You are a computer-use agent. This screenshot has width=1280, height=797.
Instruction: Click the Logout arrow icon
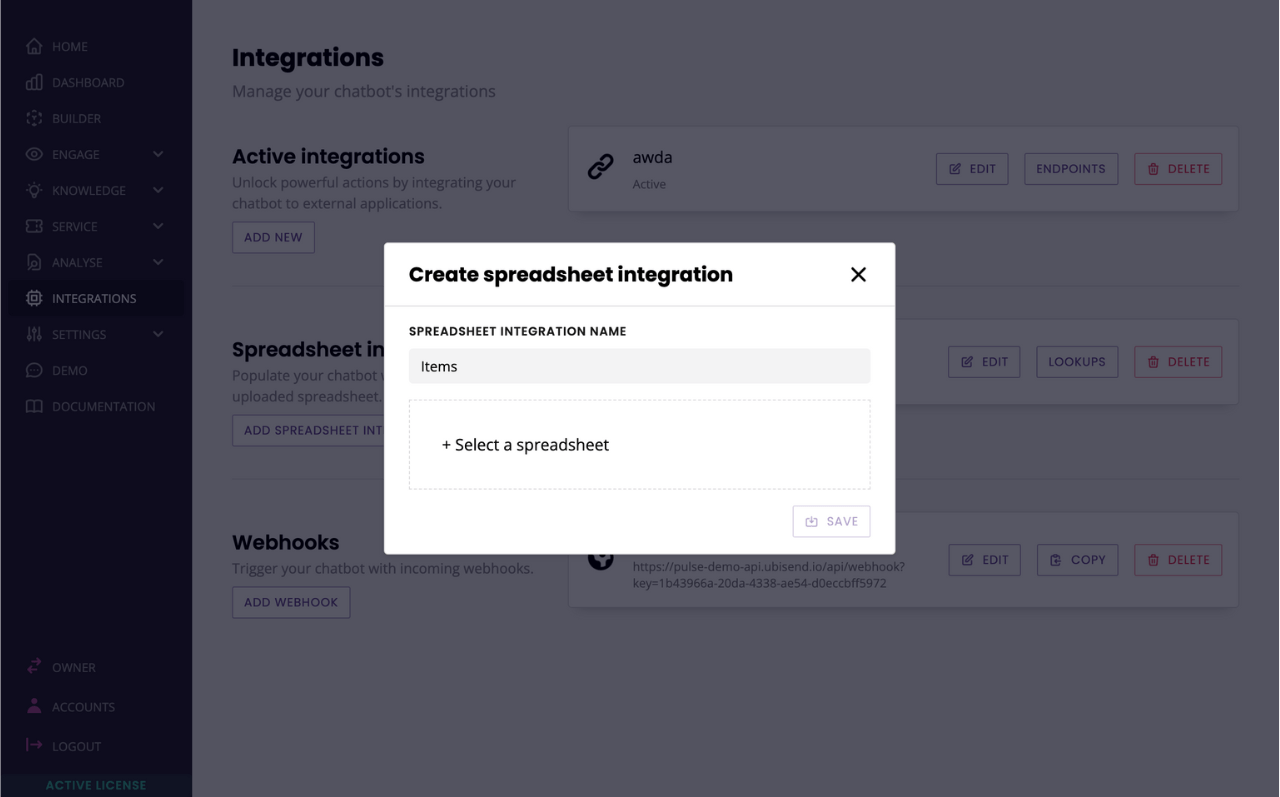(x=34, y=746)
